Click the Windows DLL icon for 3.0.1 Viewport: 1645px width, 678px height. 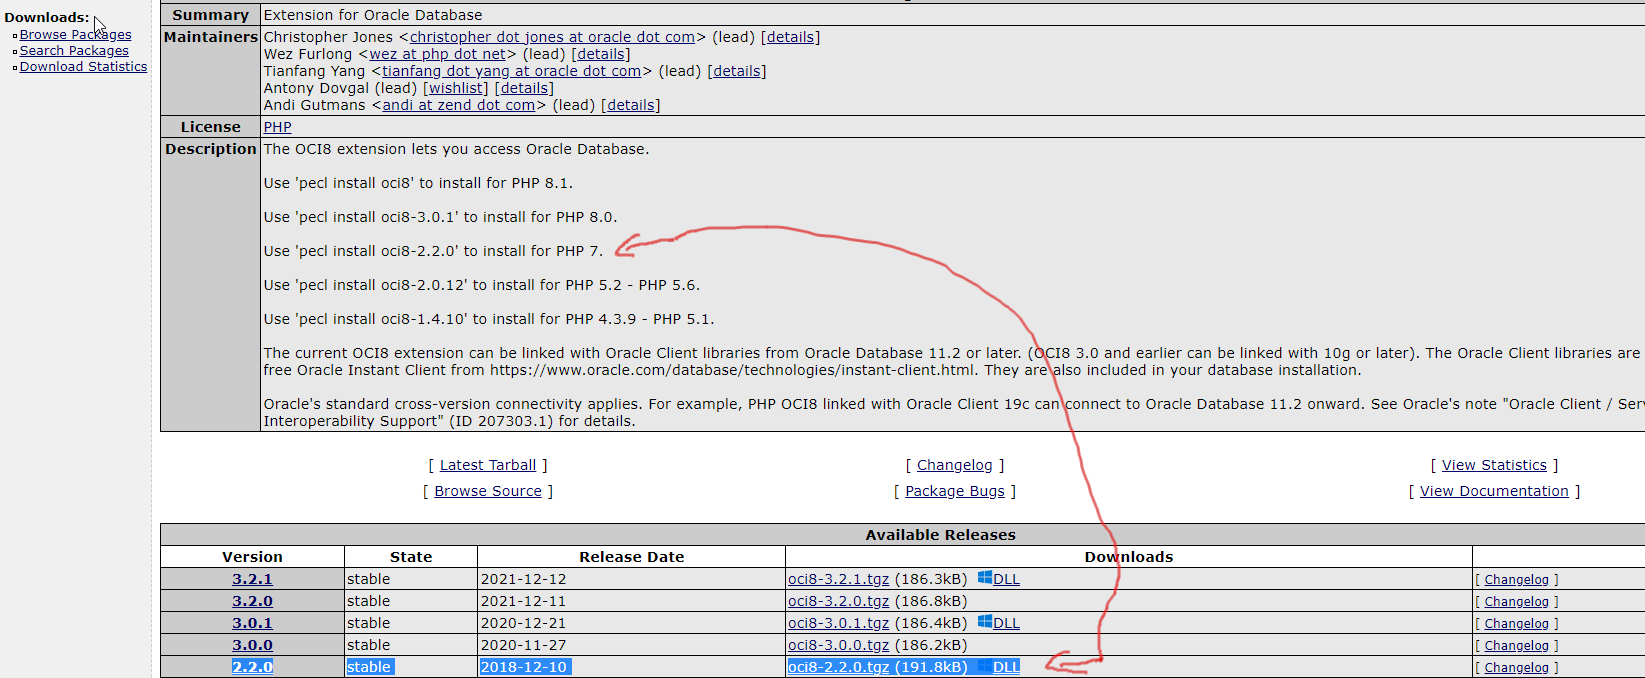click(985, 622)
